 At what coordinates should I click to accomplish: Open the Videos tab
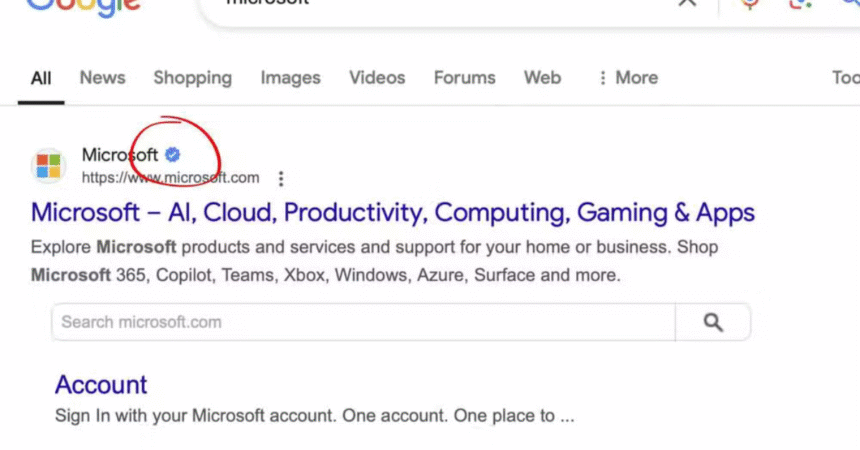click(x=377, y=77)
